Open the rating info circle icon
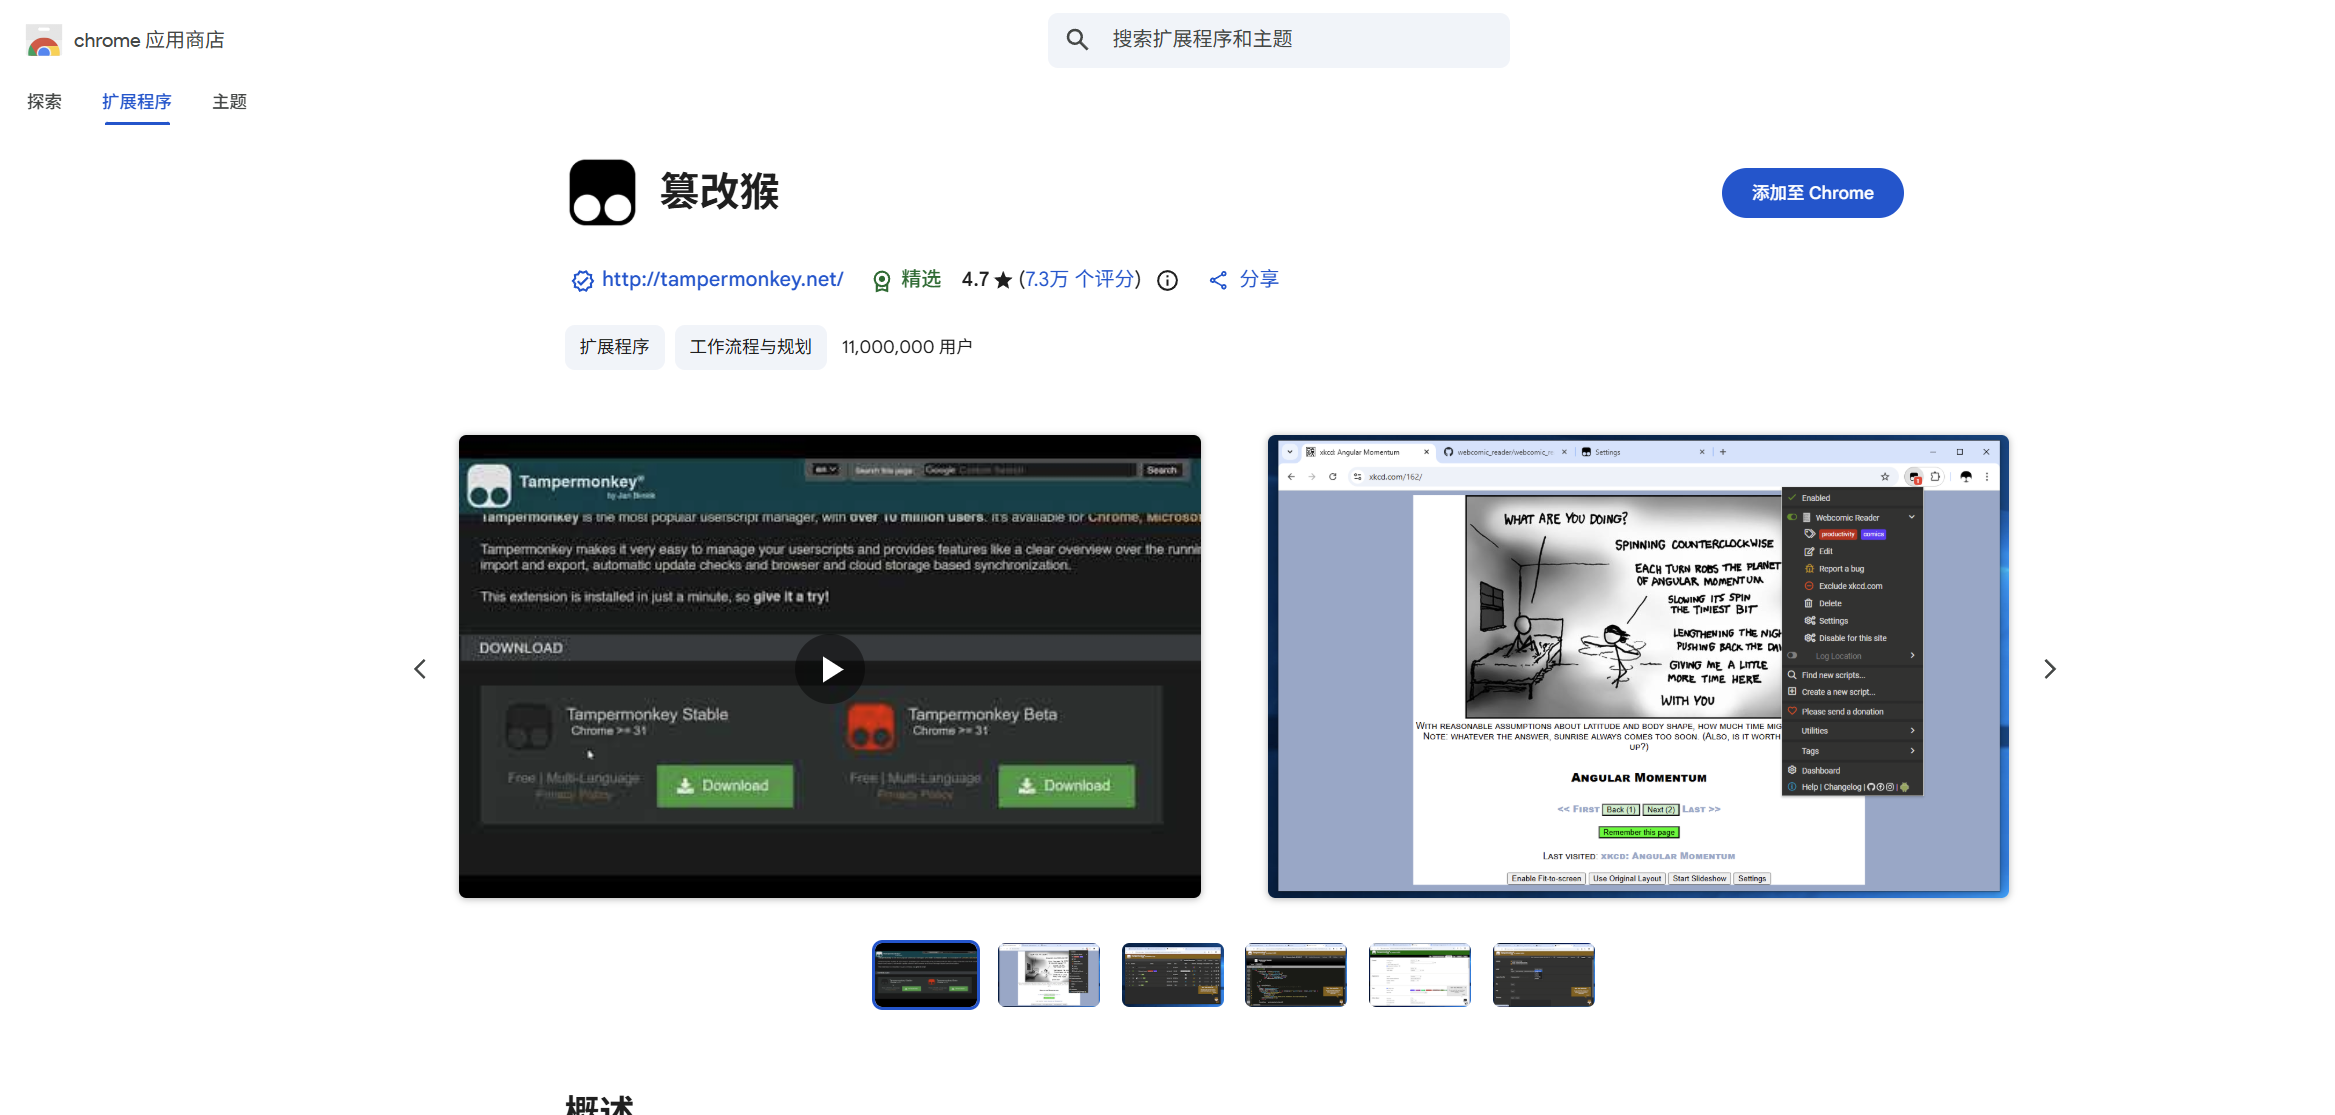Screen dimensions: 2335x1115 point(1167,281)
